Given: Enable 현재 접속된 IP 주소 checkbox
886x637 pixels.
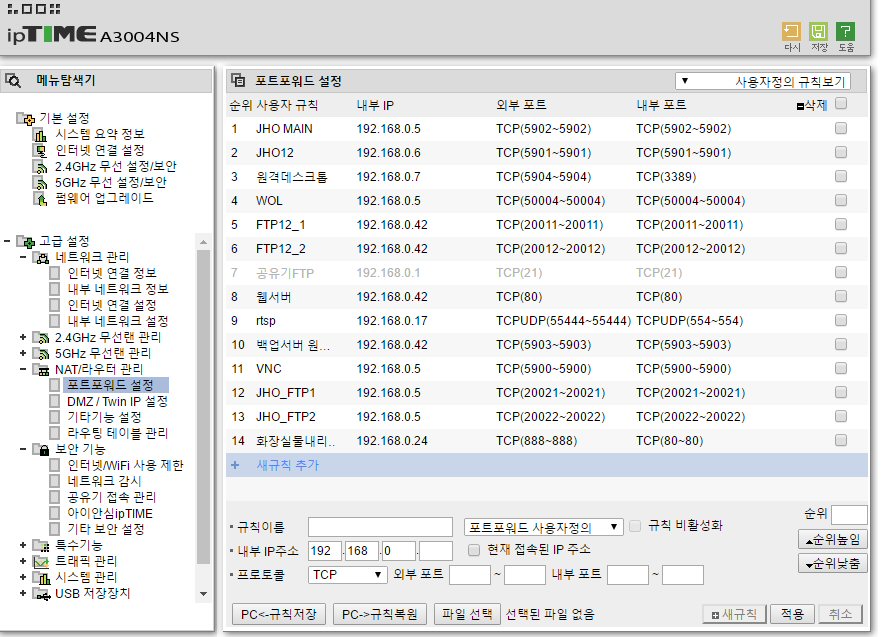Looking at the screenshot, I should 474,550.
